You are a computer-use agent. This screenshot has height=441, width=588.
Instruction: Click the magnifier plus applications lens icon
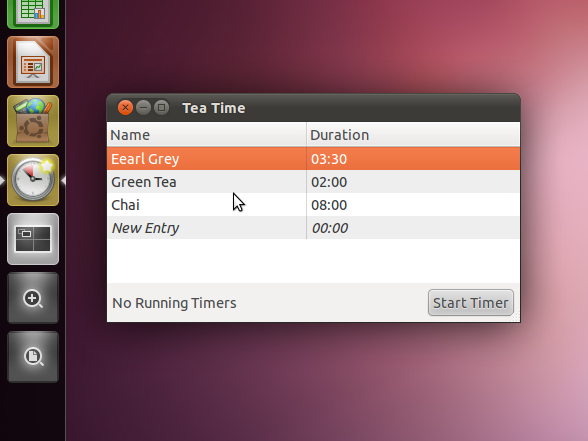(33, 298)
